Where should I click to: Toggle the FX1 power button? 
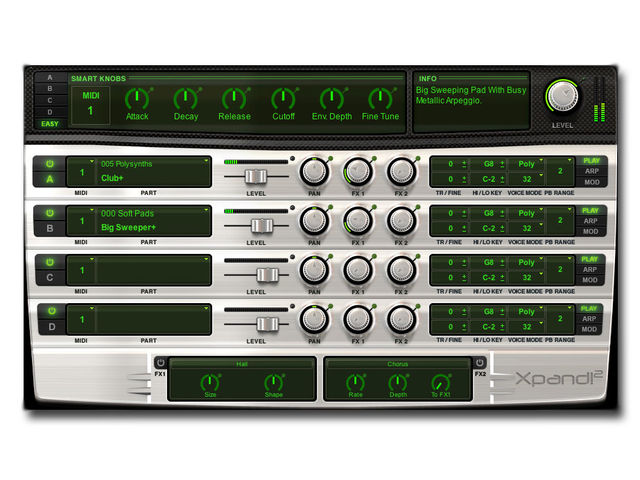click(161, 362)
